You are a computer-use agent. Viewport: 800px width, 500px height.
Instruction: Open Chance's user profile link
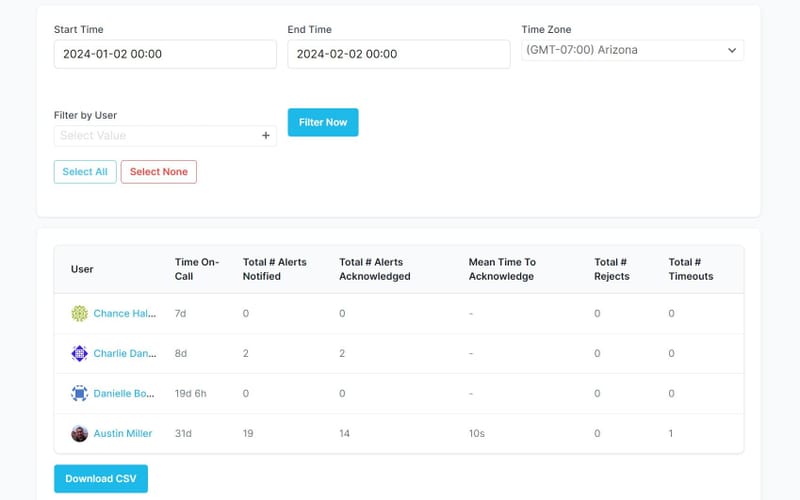tap(125, 313)
